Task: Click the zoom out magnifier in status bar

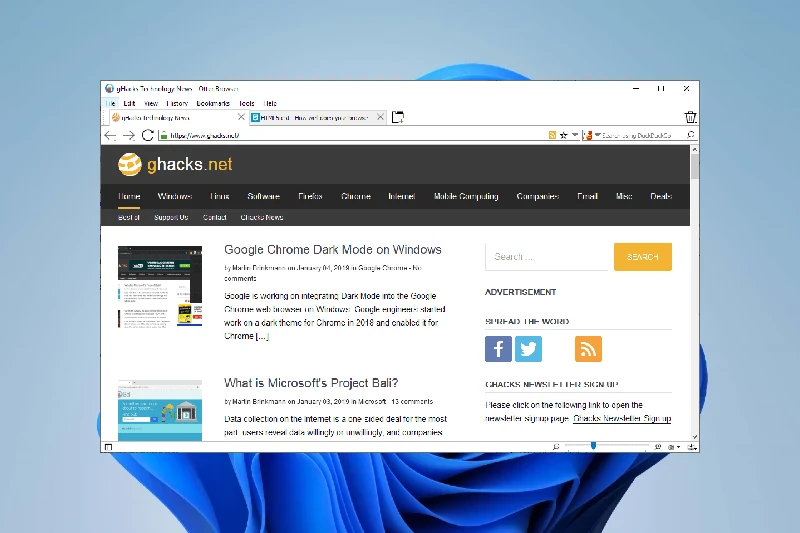Action: tap(556, 446)
